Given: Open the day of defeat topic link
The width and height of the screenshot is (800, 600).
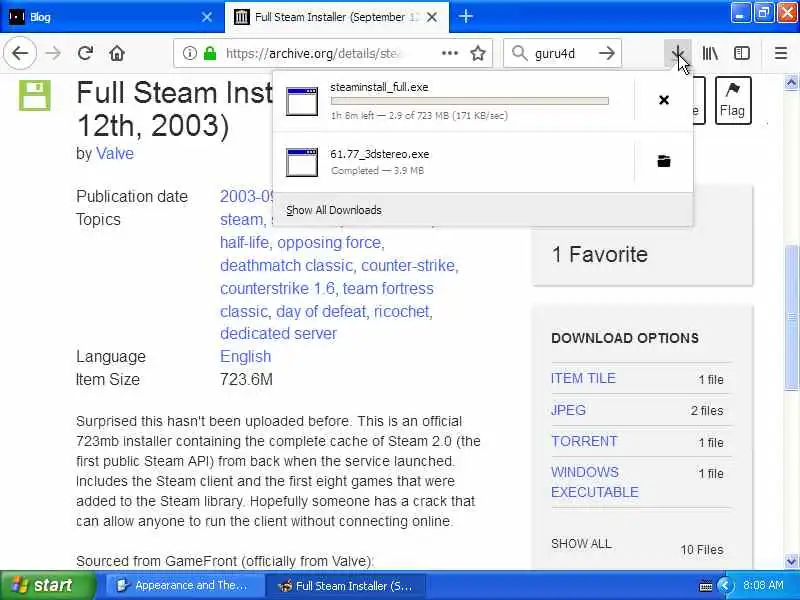Looking at the screenshot, I should pyautogui.click(x=321, y=311).
